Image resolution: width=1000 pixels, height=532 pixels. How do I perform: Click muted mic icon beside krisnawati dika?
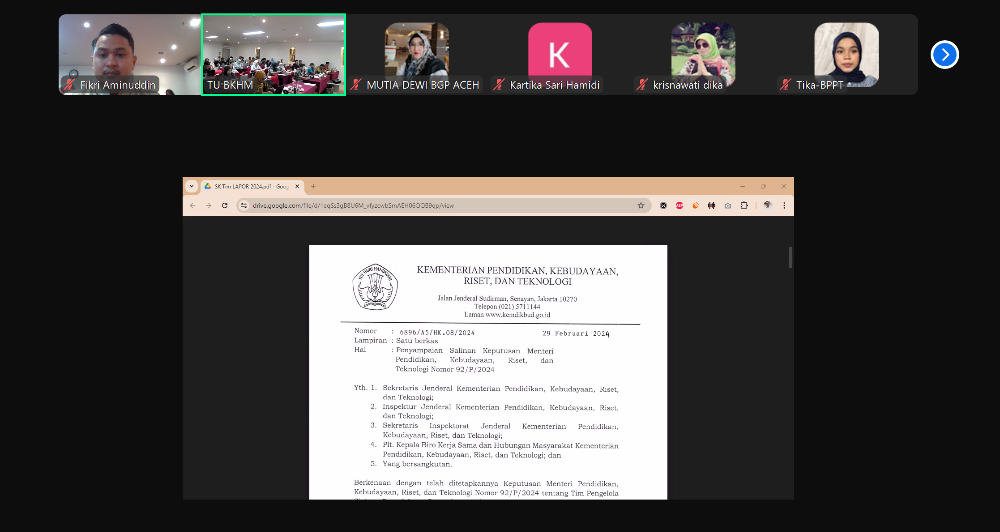click(643, 84)
